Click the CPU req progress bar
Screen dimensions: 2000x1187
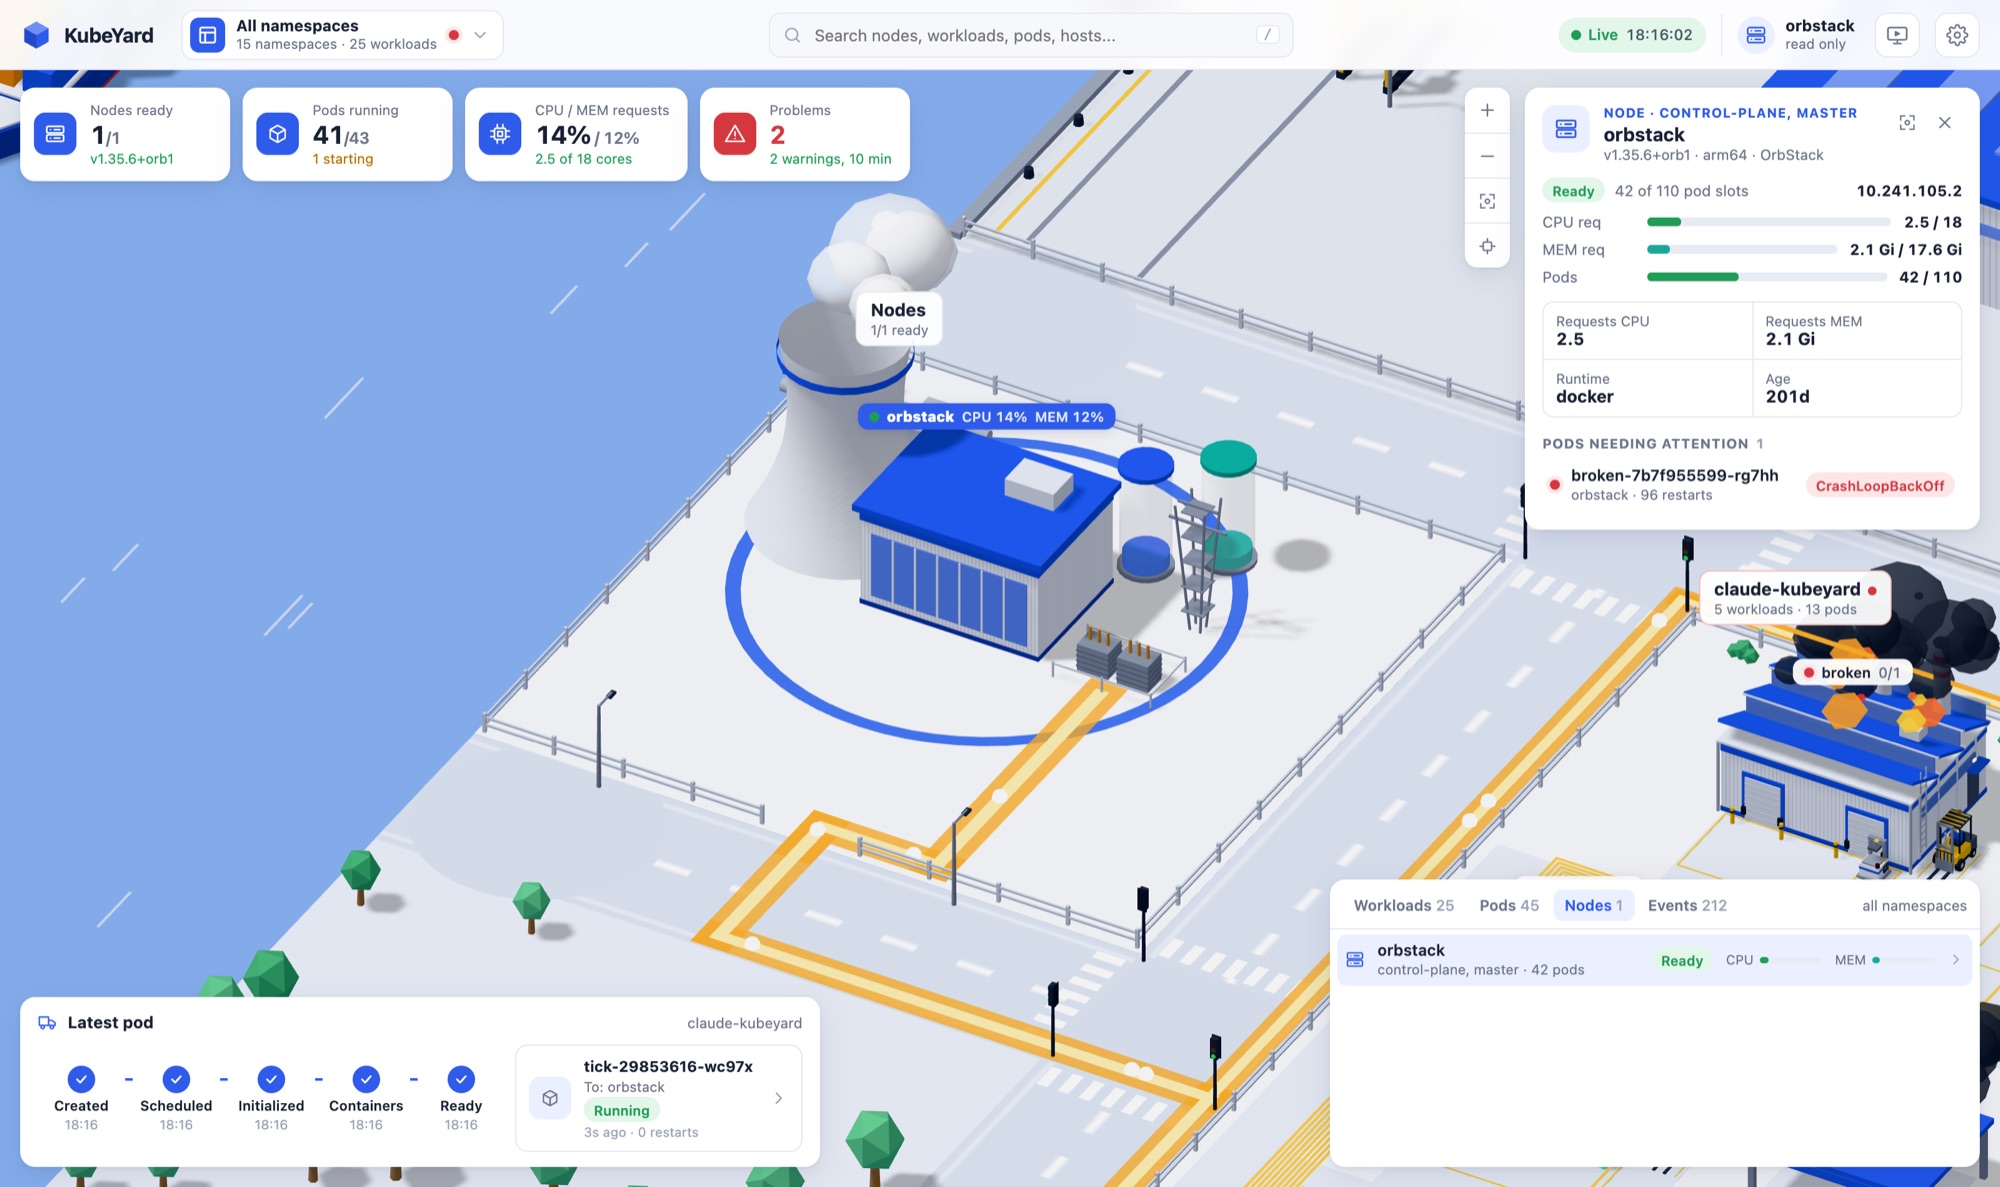click(x=1768, y=222)
